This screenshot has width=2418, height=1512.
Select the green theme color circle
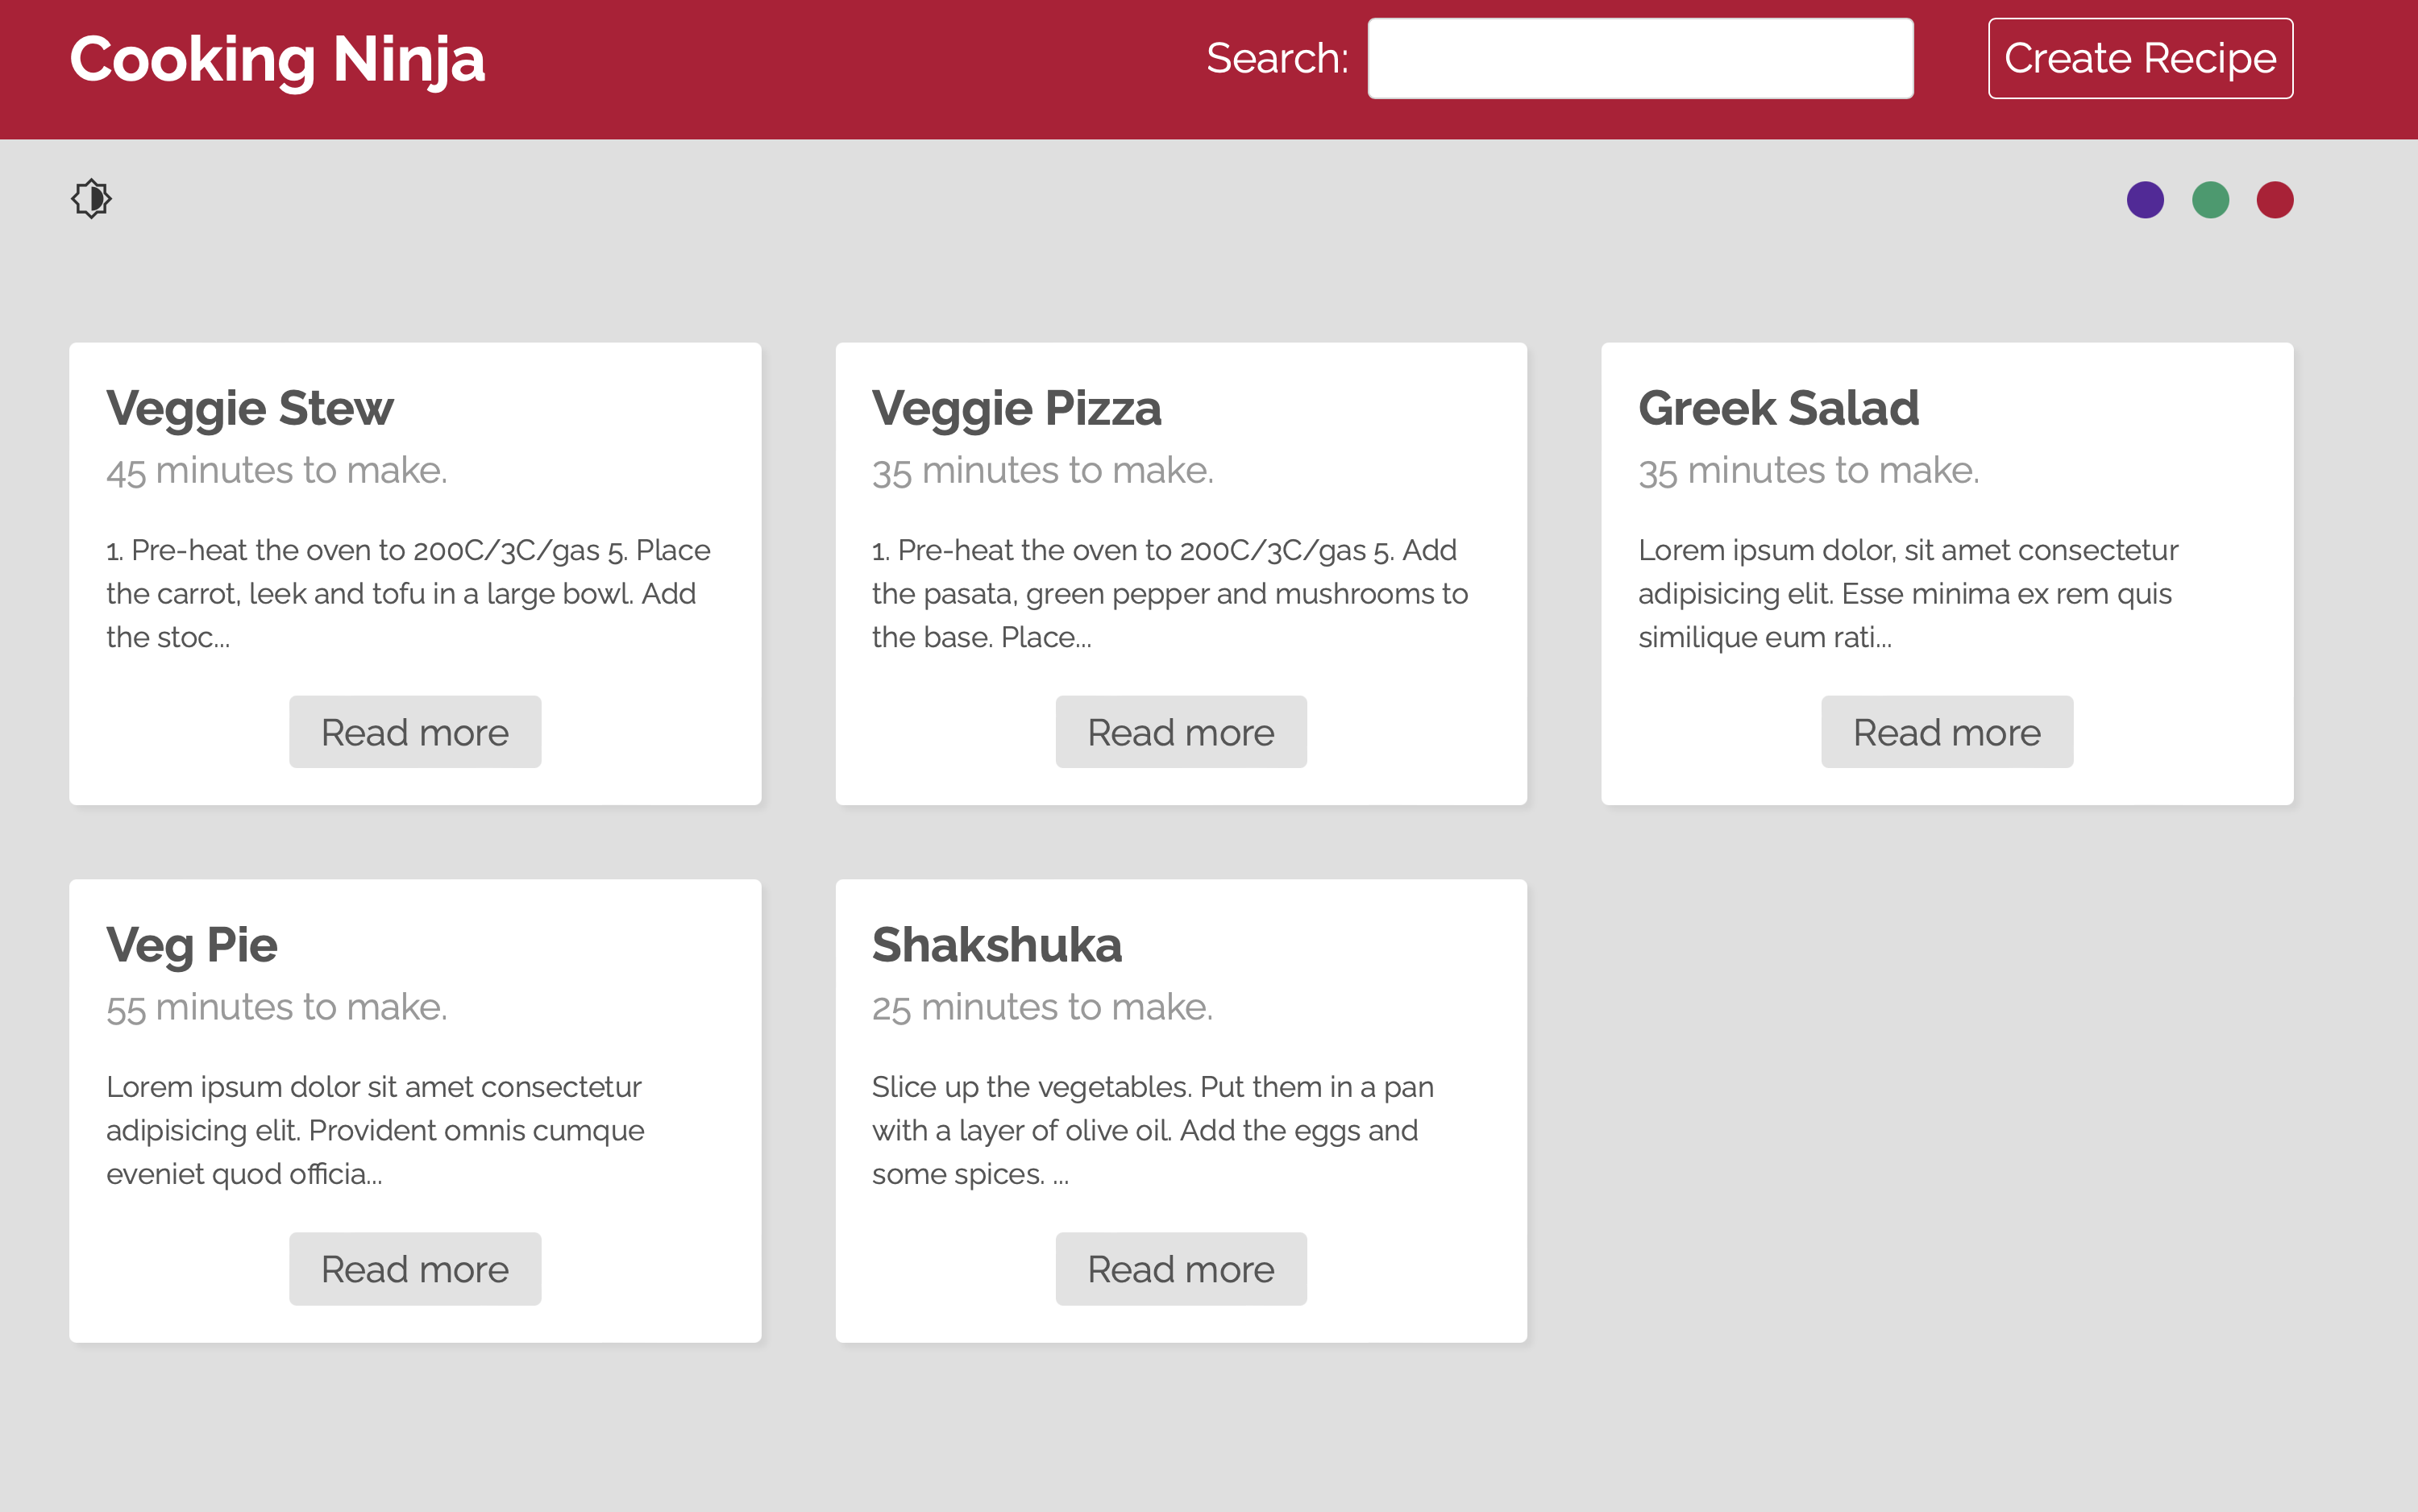tap(2211, 200)
